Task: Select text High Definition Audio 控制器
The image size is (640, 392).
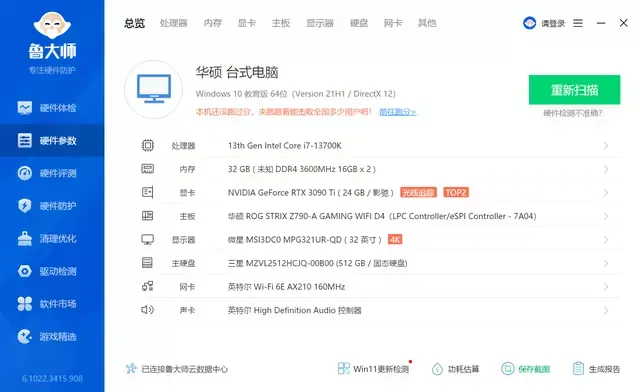Action: (307, 310)
